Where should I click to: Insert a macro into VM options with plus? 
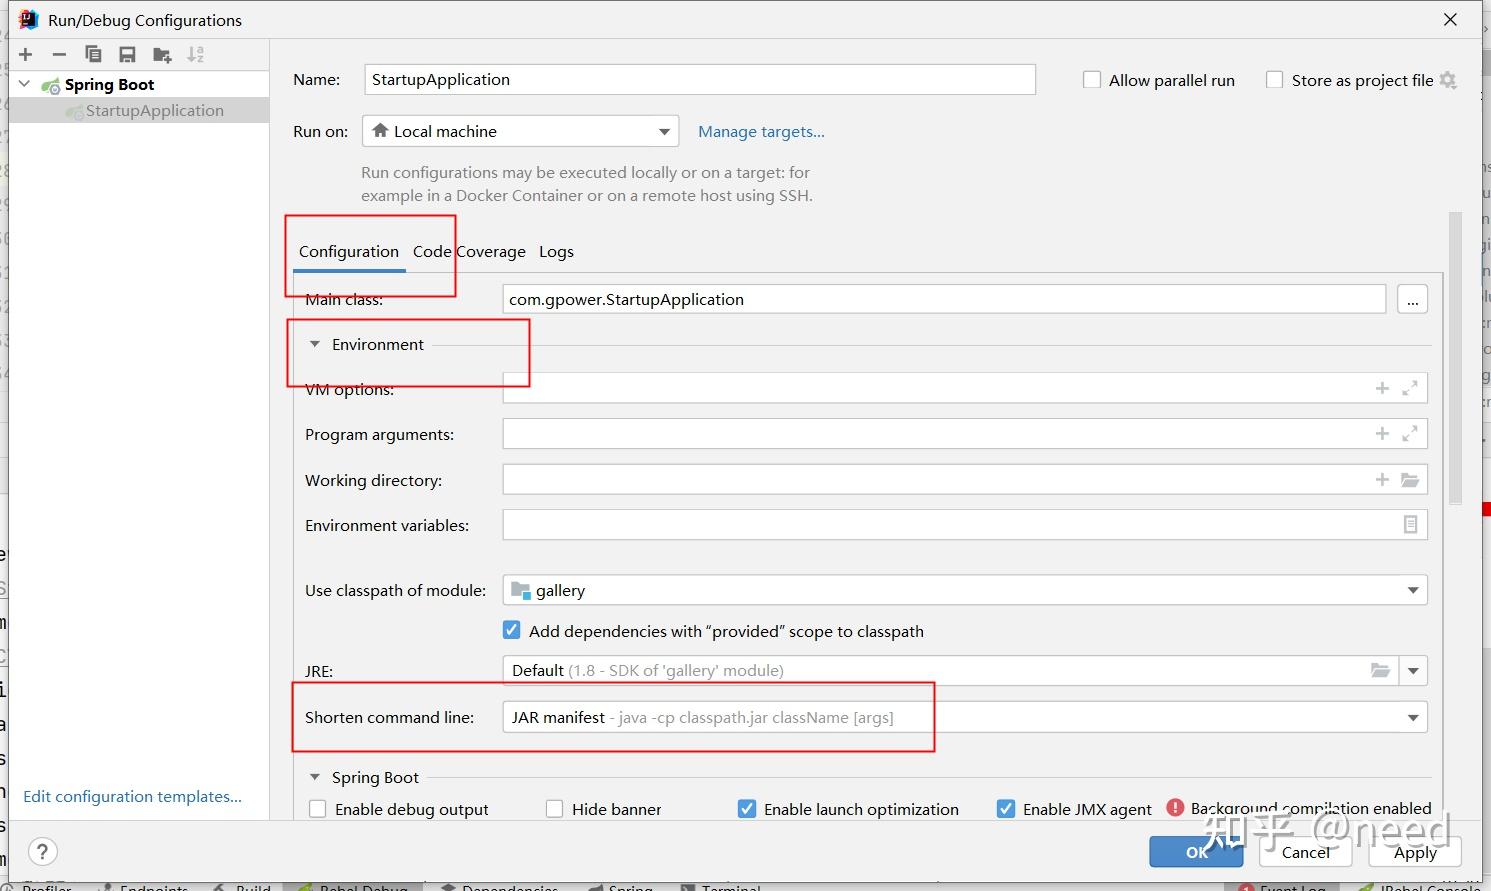coord(1382,388)
